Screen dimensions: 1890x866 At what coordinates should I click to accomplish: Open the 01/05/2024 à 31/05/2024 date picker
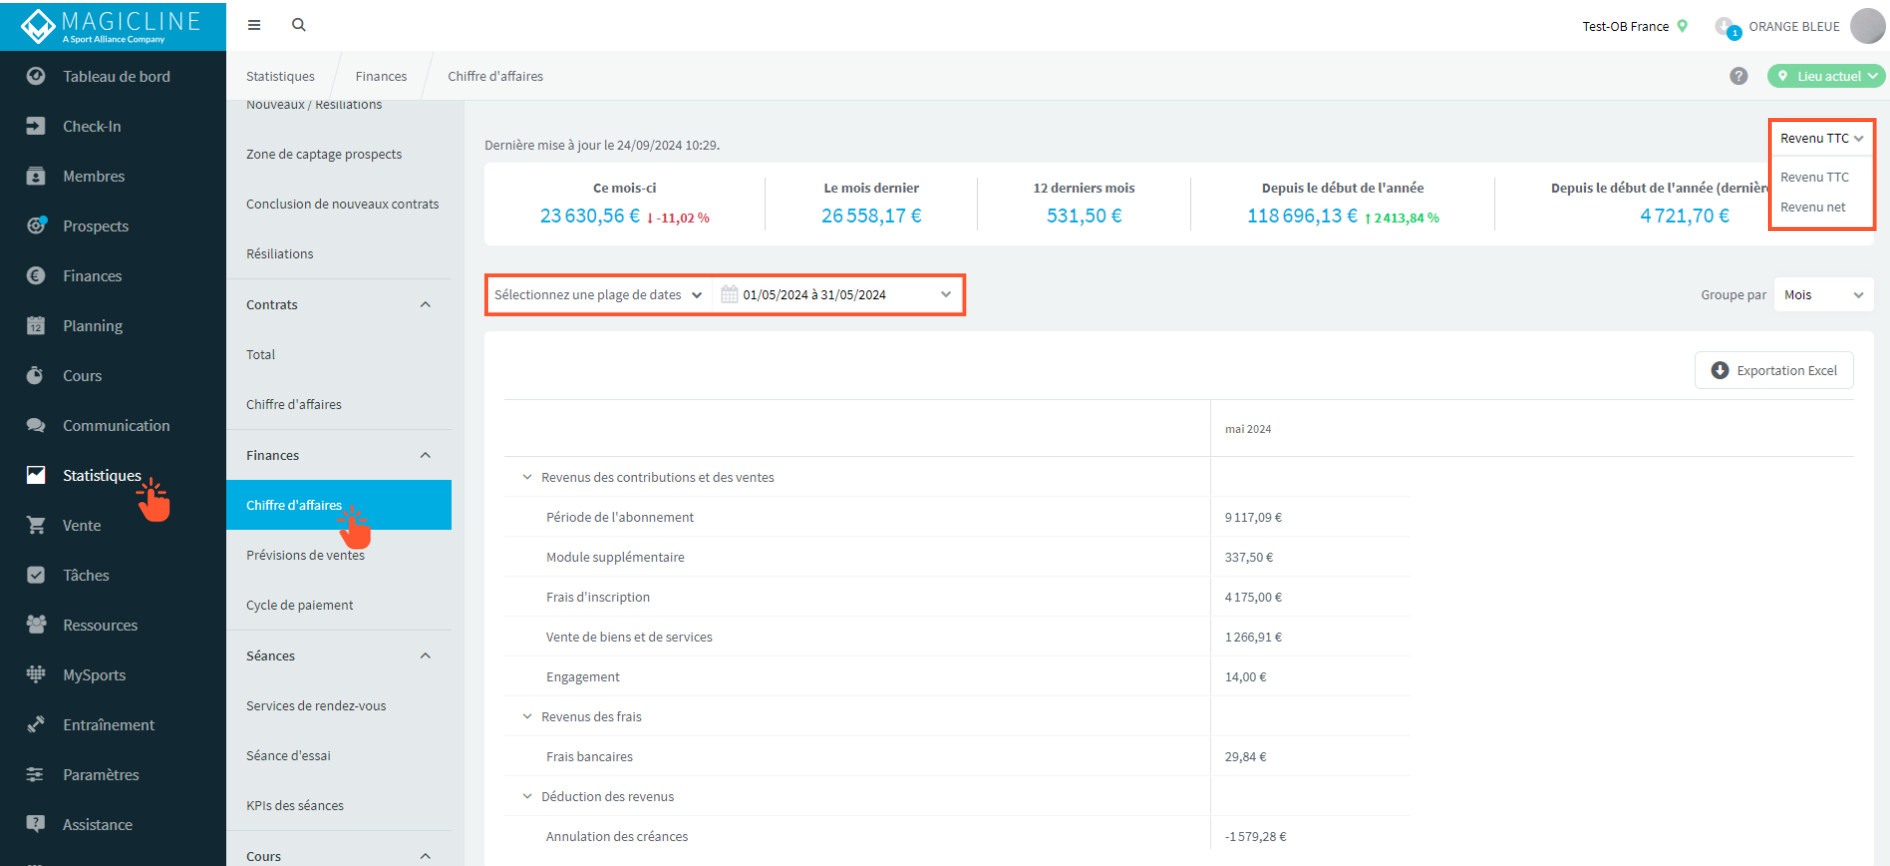837,295
